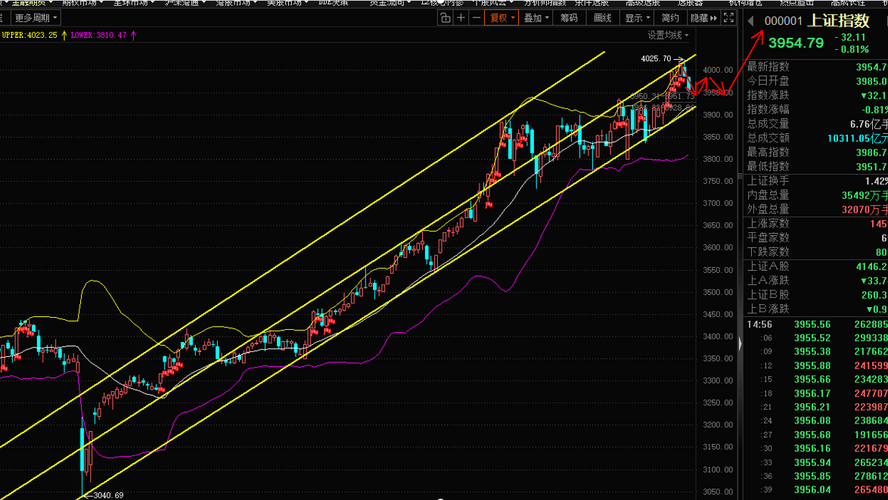The image size is (888, 500).
Task: Click the 4000.00 price axis label
Action: click(718, 70)
